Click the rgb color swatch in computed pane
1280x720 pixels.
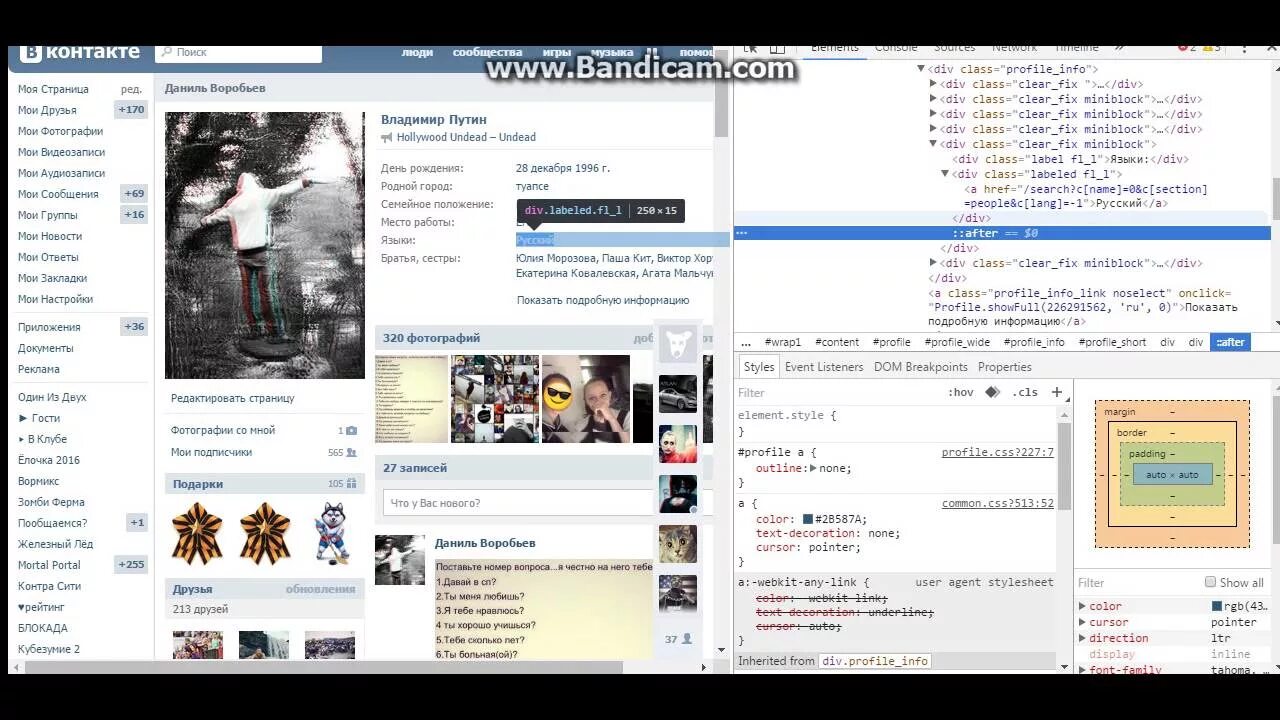[x=1217, y=606]
